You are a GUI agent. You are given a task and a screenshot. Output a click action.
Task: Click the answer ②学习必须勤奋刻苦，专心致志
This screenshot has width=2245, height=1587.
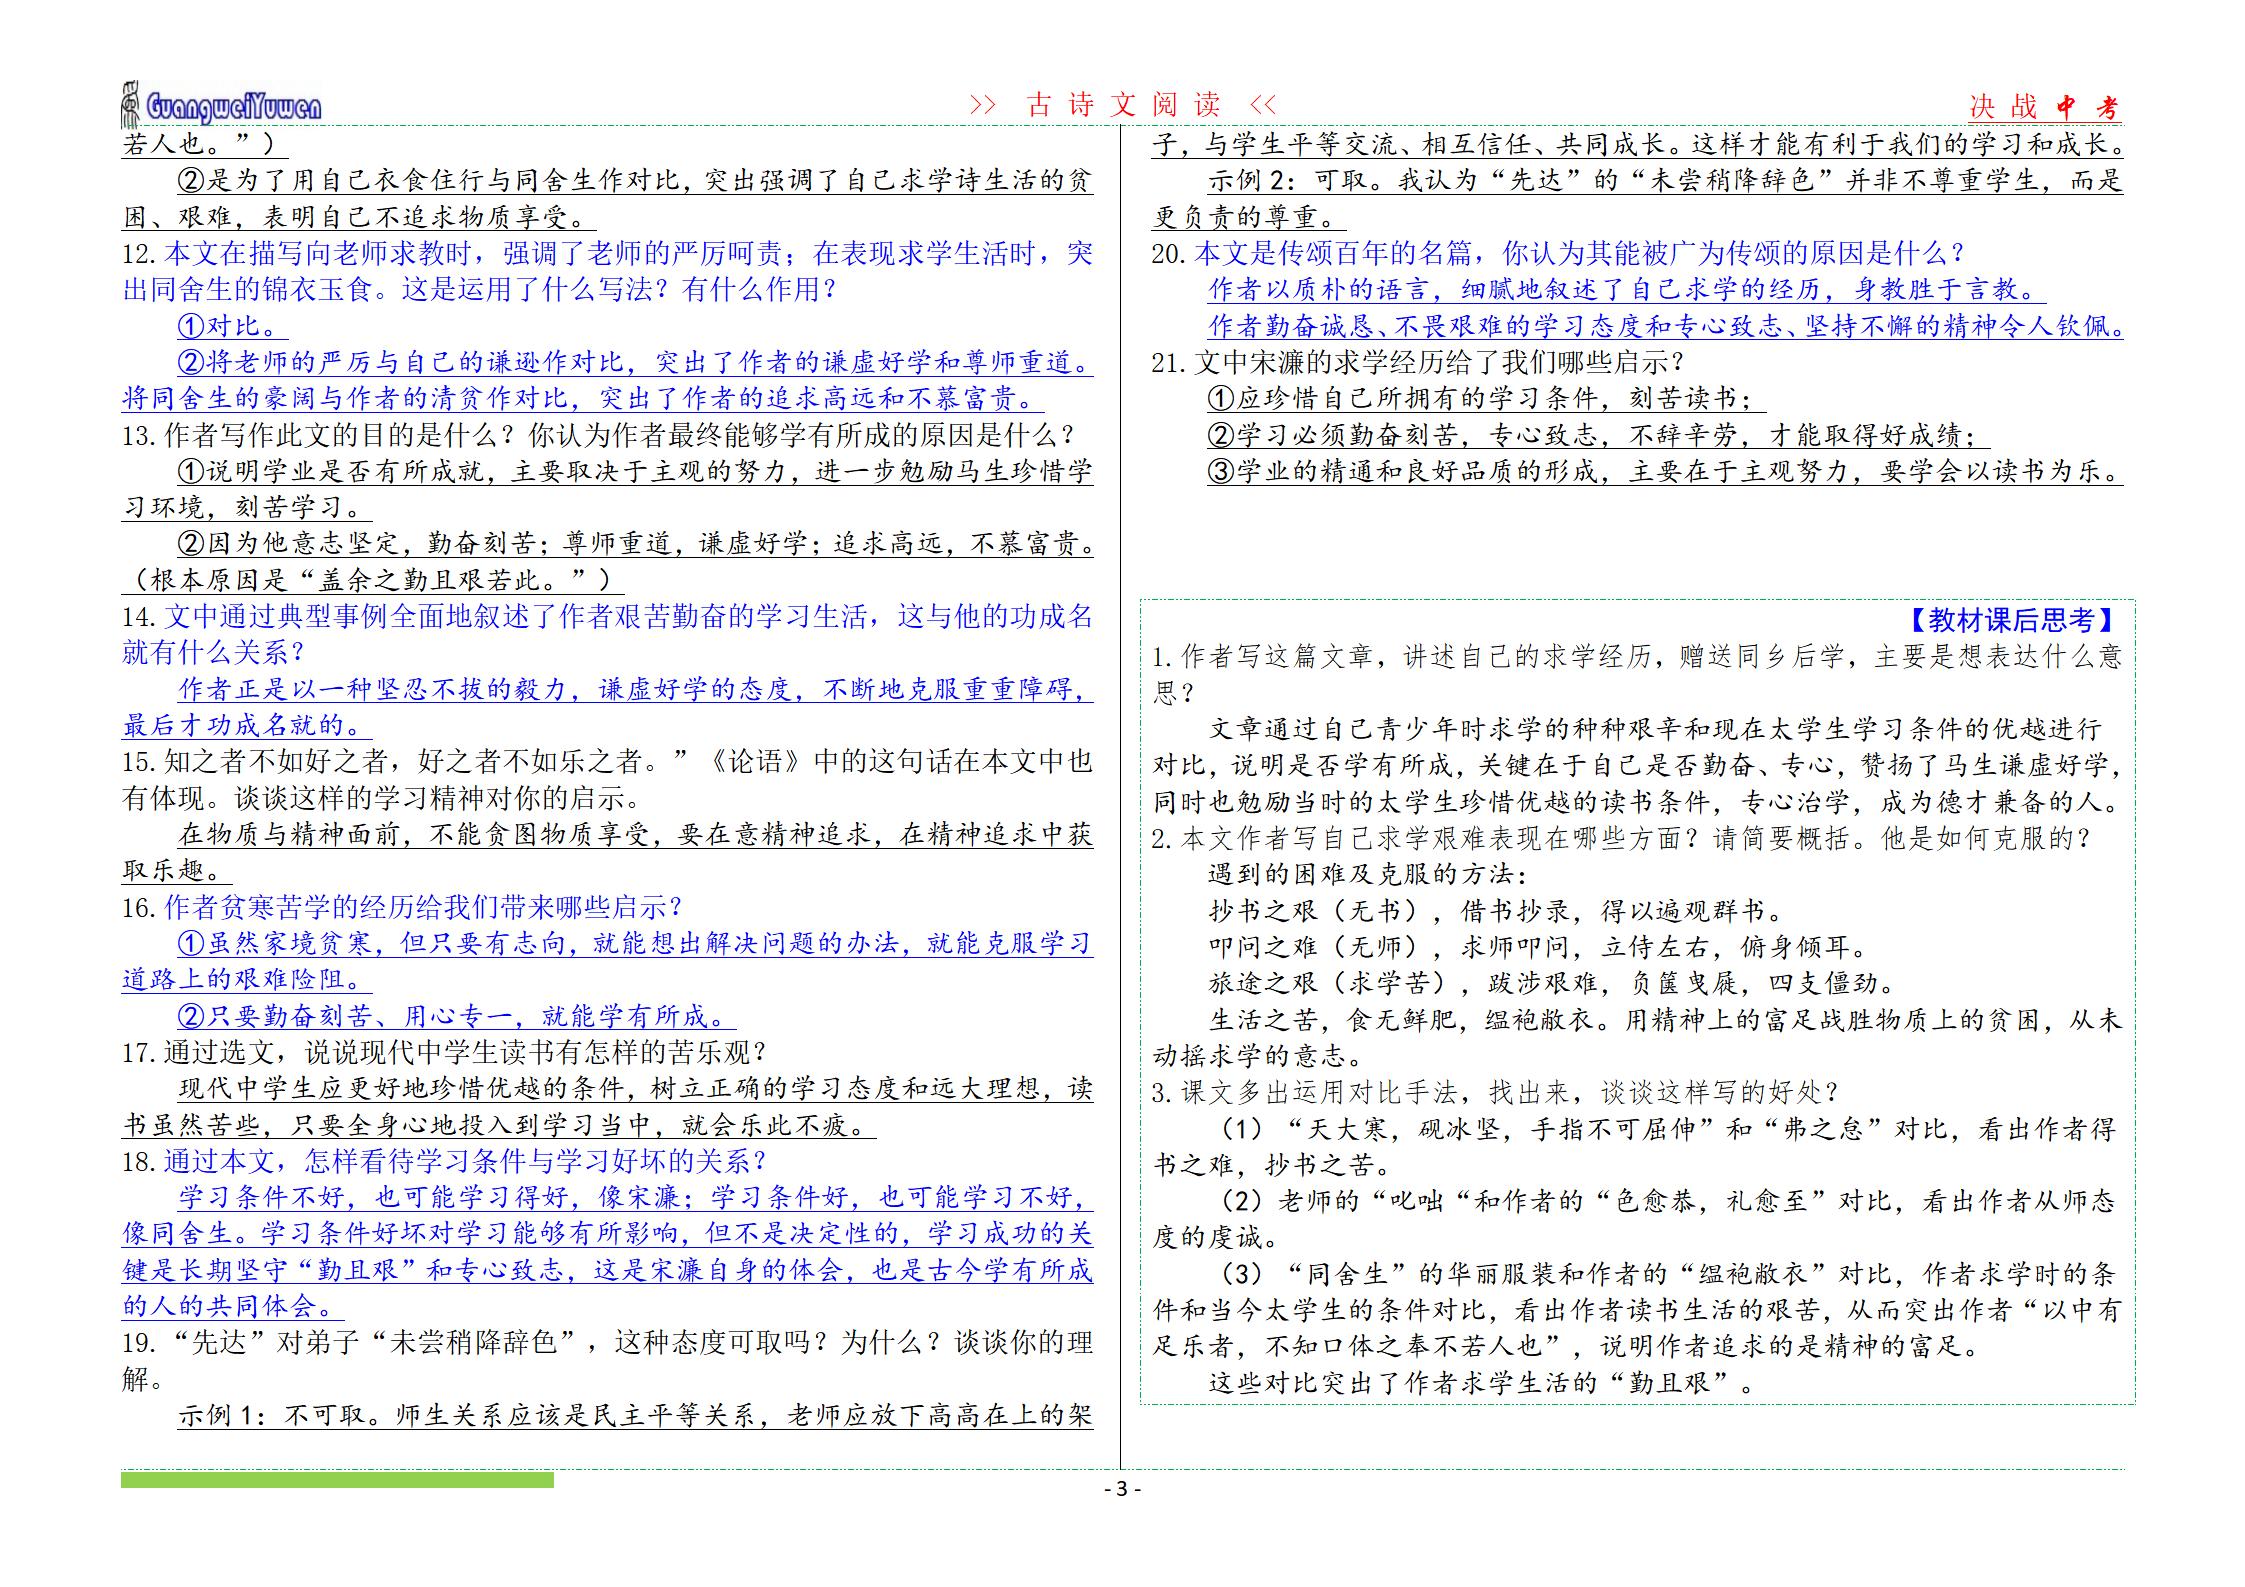coord(1598,434)
